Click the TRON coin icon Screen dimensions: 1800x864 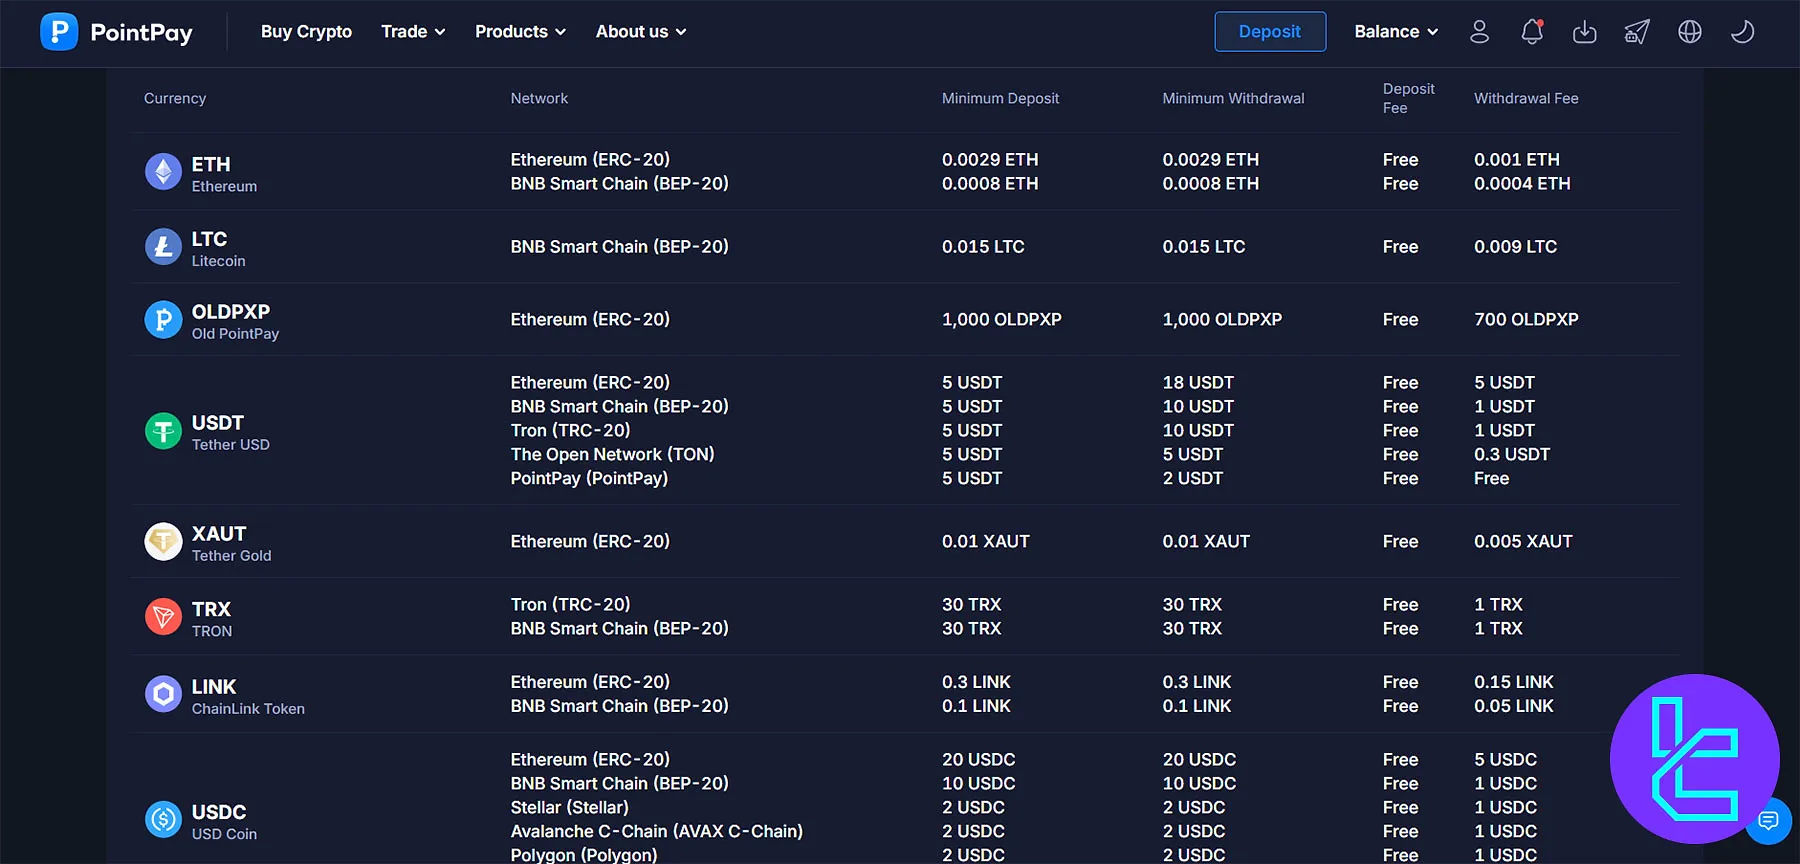(x=163, y=617)
